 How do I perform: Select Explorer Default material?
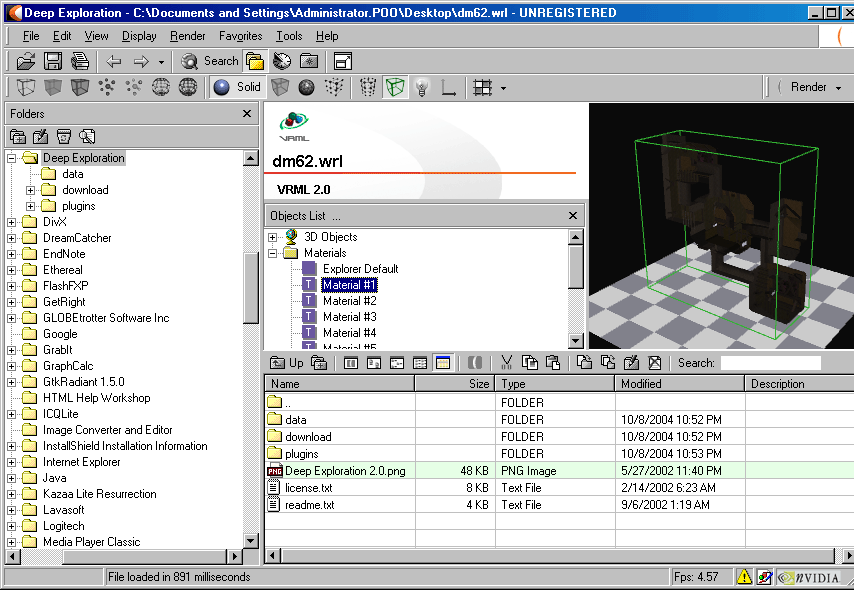[361, 269]
